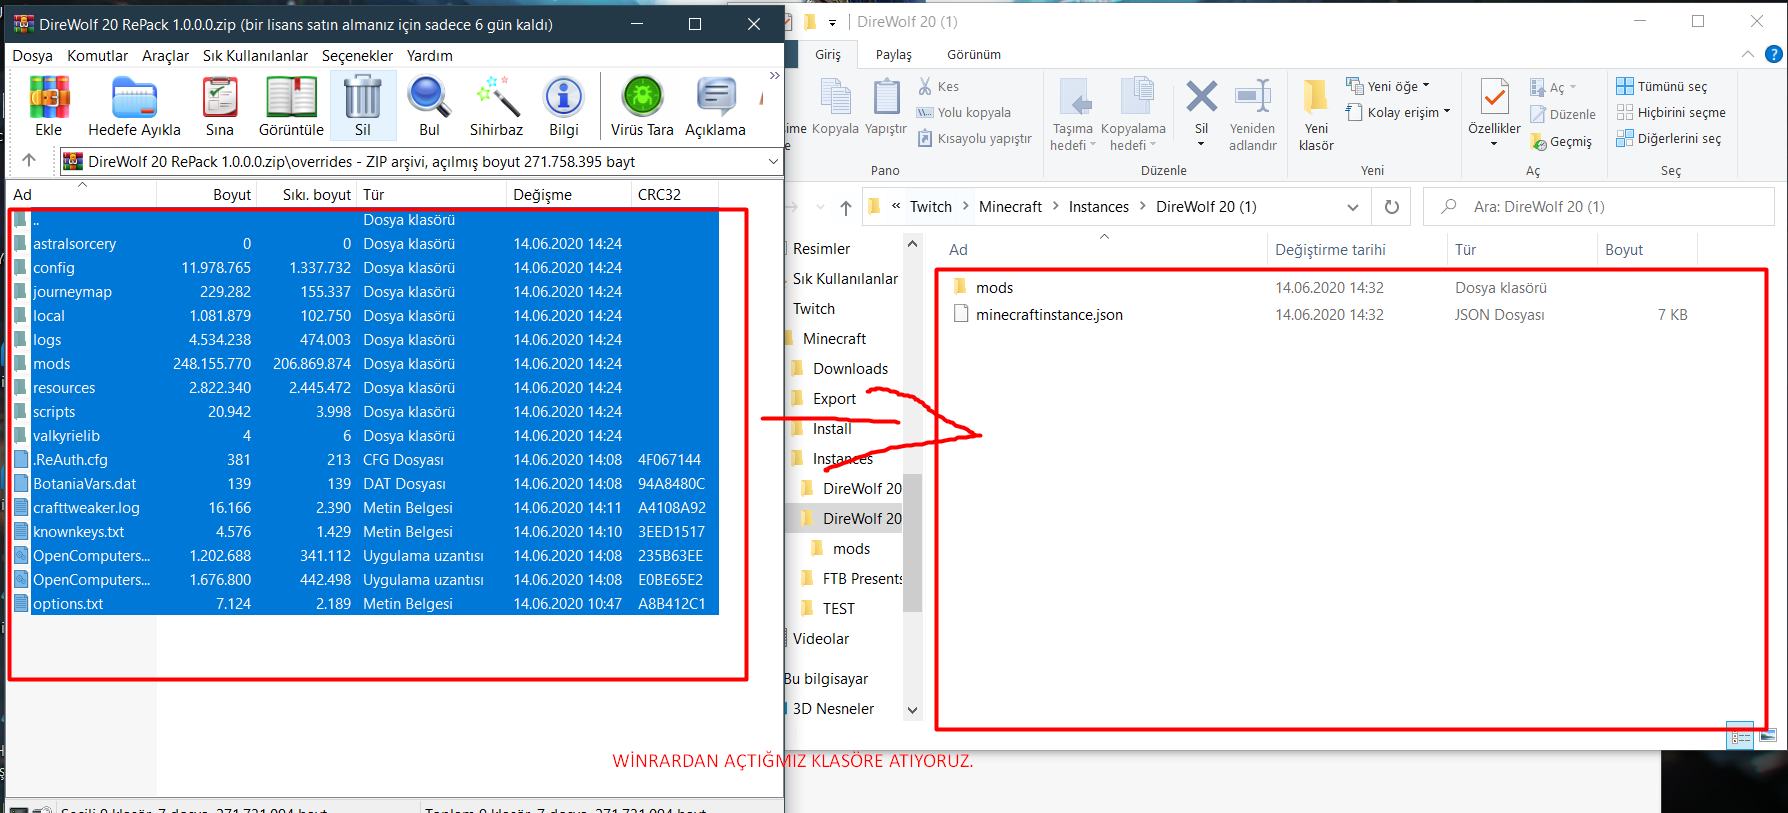Click Yapıştır (Paste) in Explorer ribbon

[886, 107]
